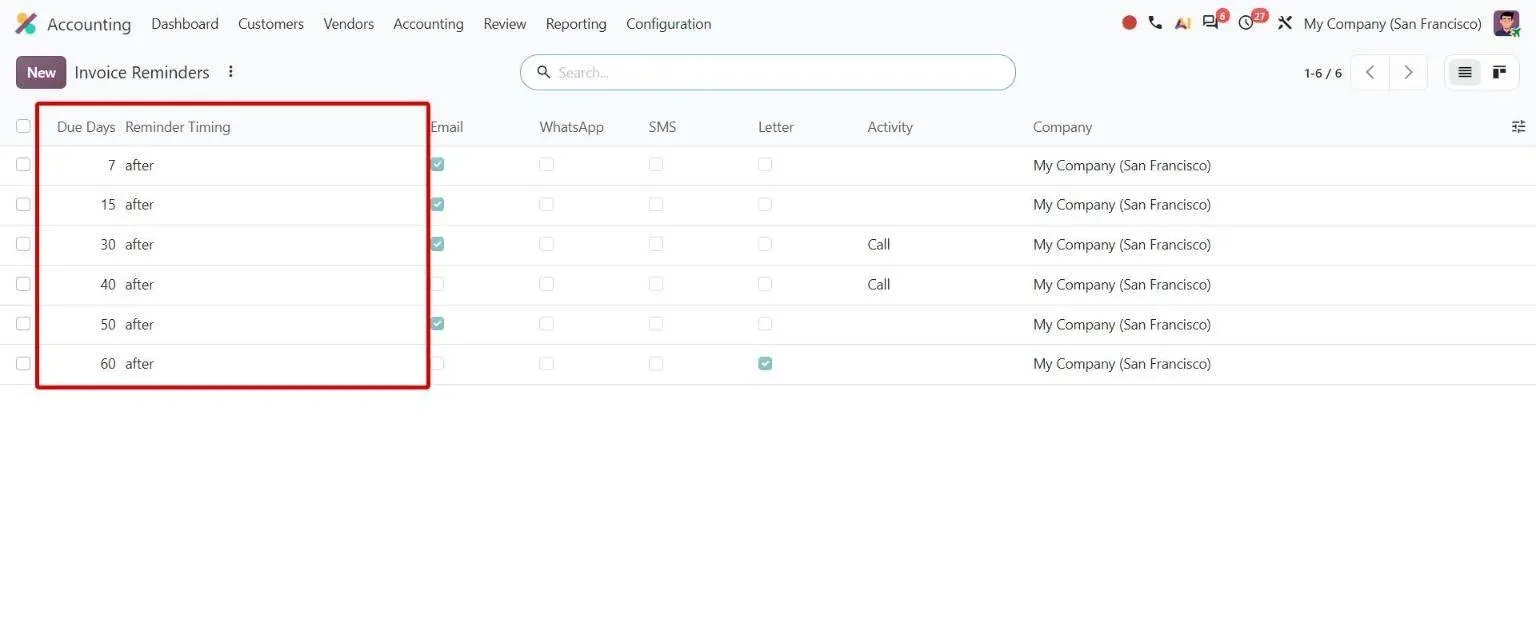Image resolution: width=1536 pixels, height=639 pixels.
Task: Select the 30 due days row checkbox
Action: tap(23, 244)
